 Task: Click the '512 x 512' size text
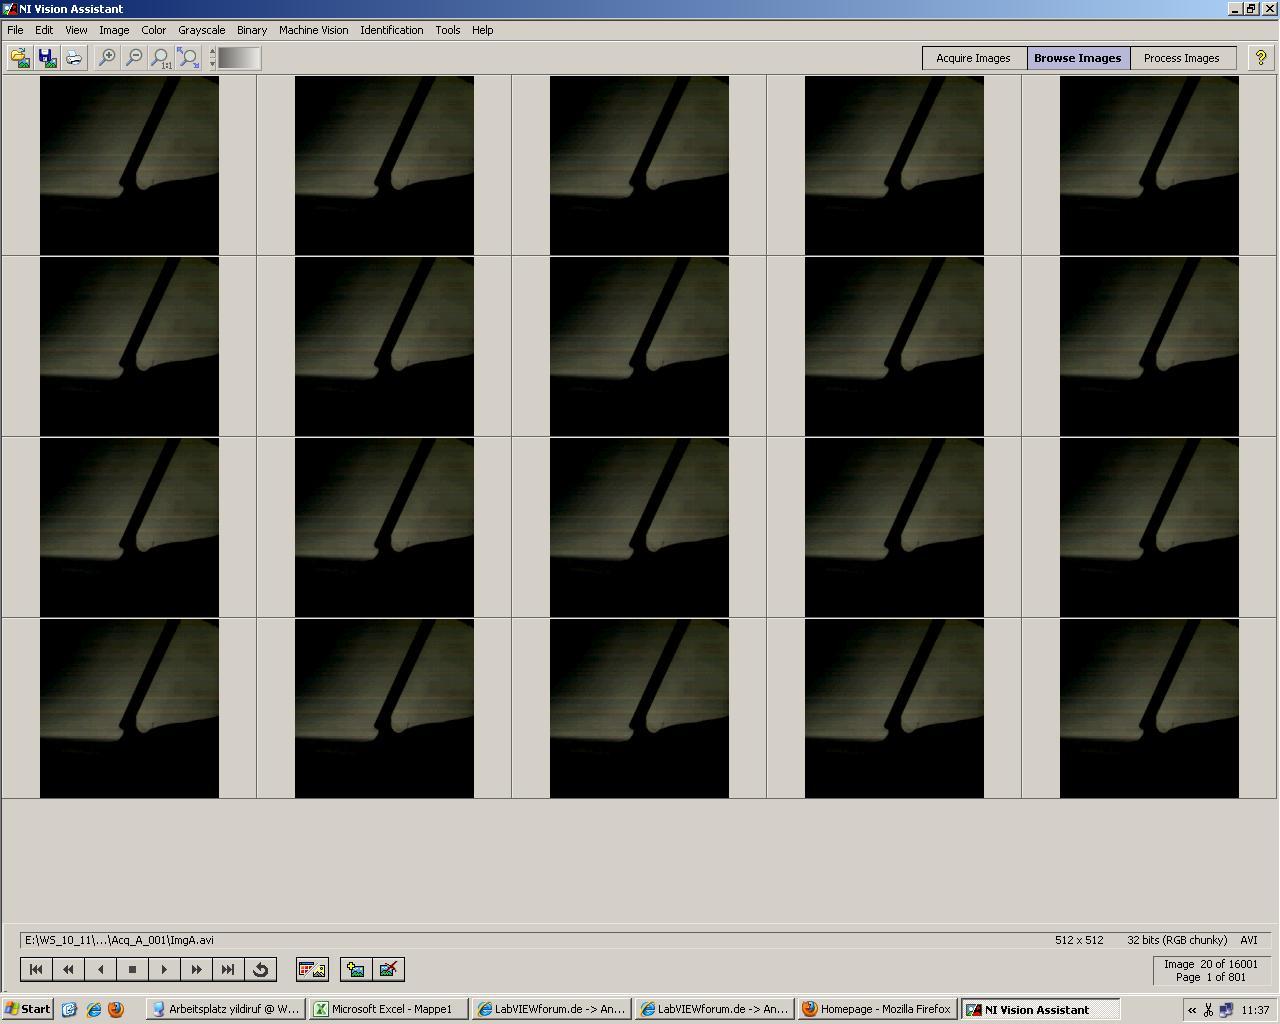[1079, 940]
